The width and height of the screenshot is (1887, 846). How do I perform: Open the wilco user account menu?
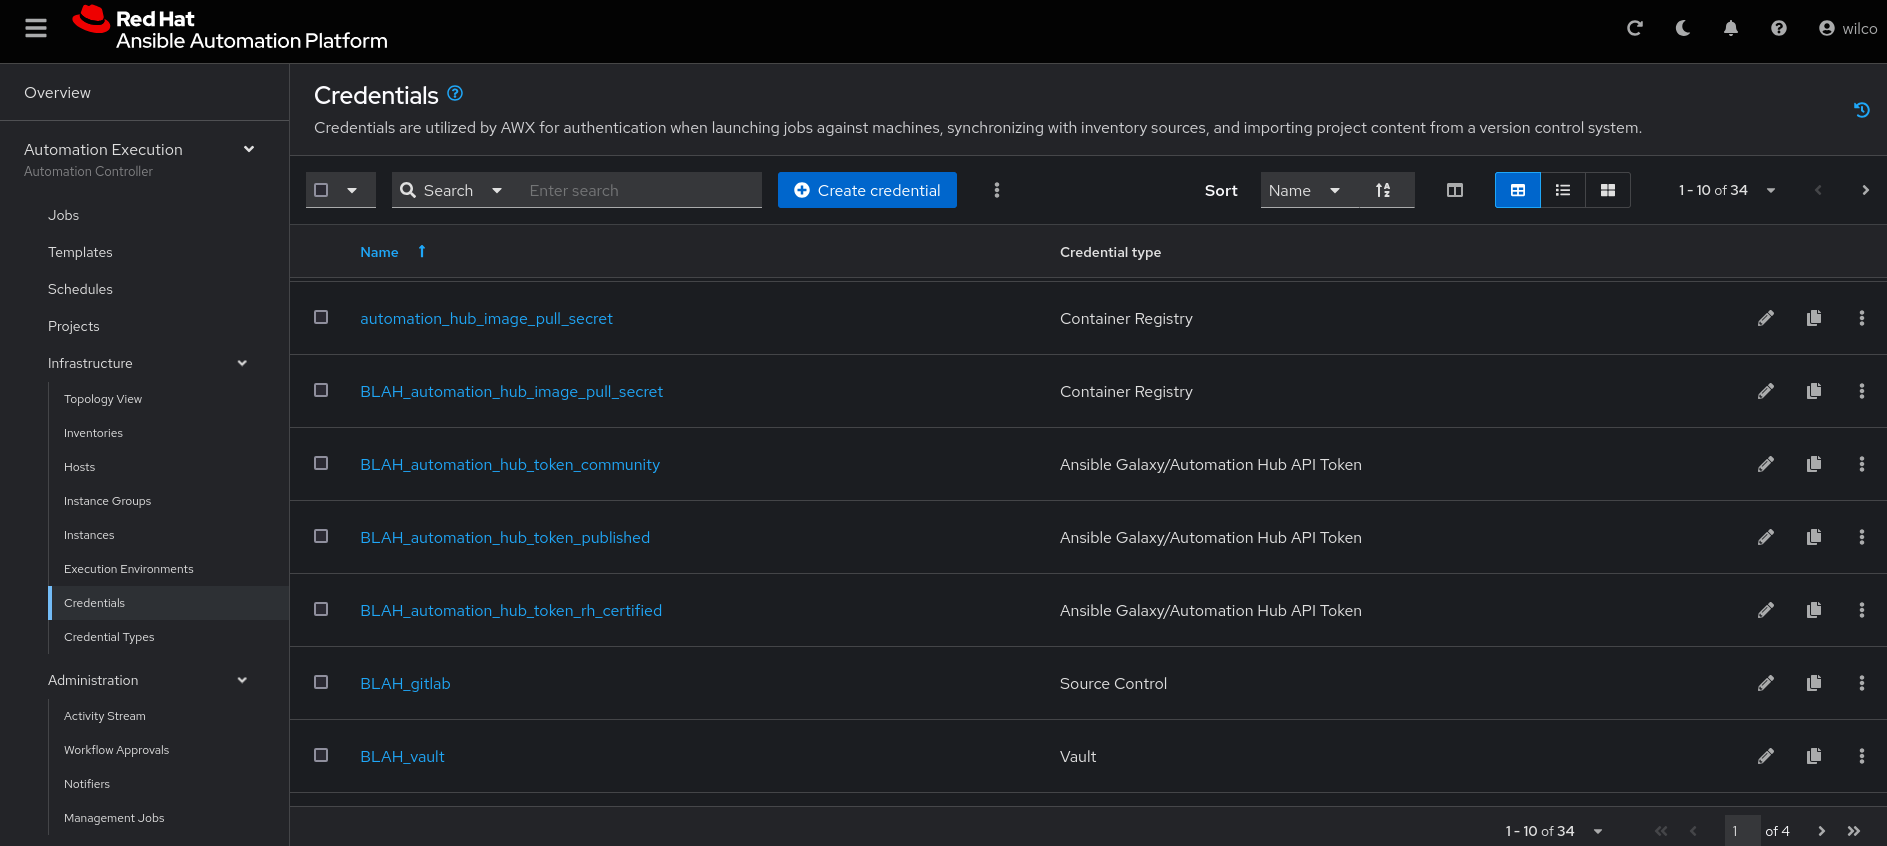point(1848,28)
